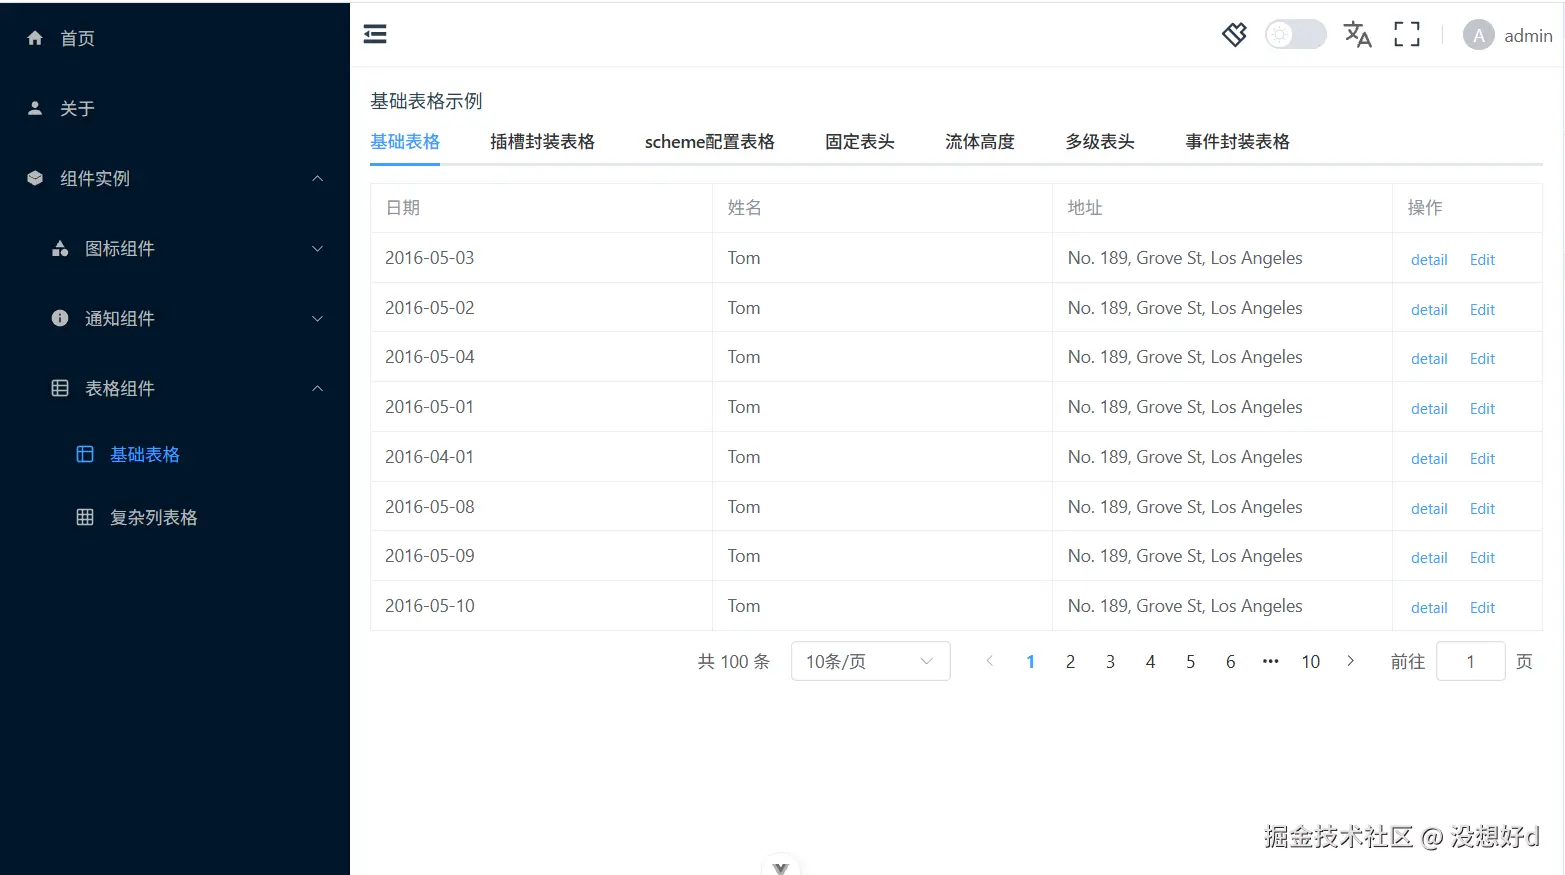Click the admin username in header

[1528, 36]
